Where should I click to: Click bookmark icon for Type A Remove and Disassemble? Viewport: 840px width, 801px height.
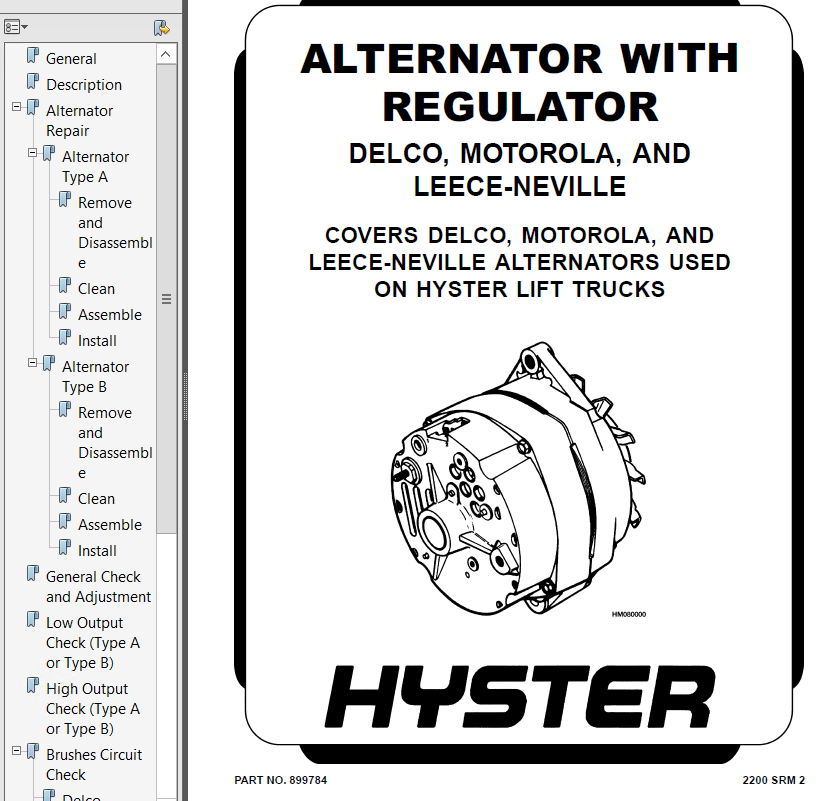click(x=65, y=199)
